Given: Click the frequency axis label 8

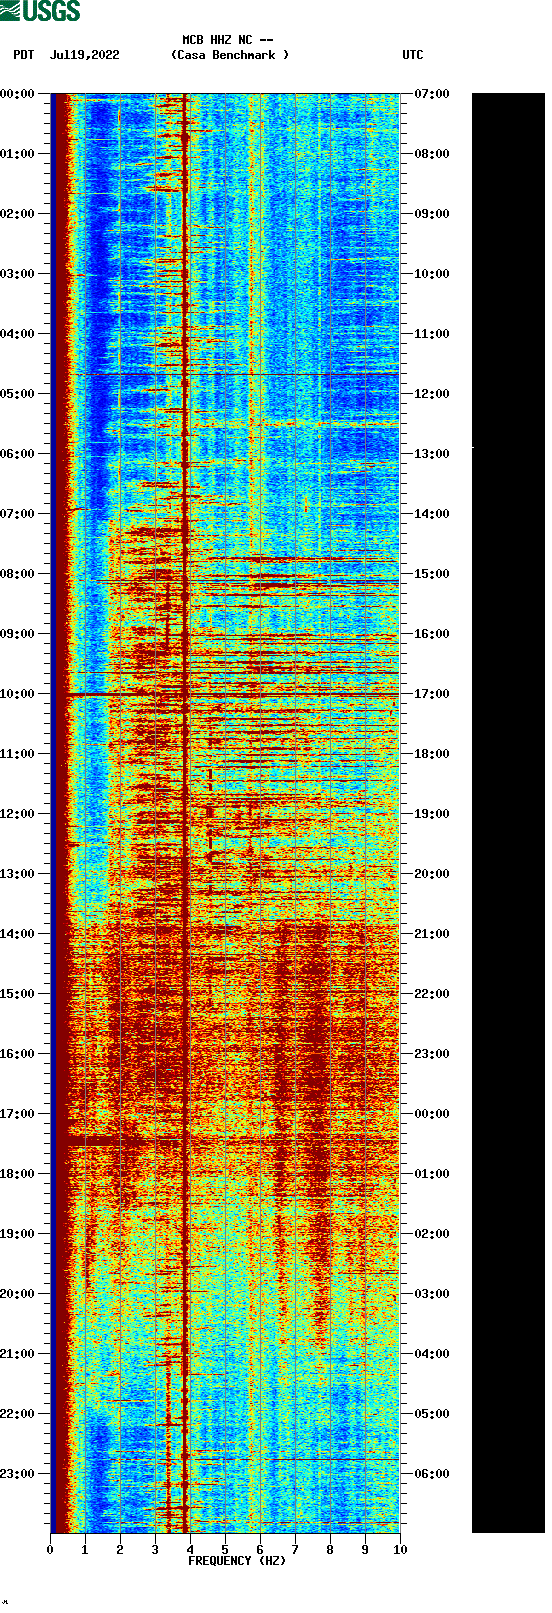Looking at the screenshot, I should [x=330, y=1550].
